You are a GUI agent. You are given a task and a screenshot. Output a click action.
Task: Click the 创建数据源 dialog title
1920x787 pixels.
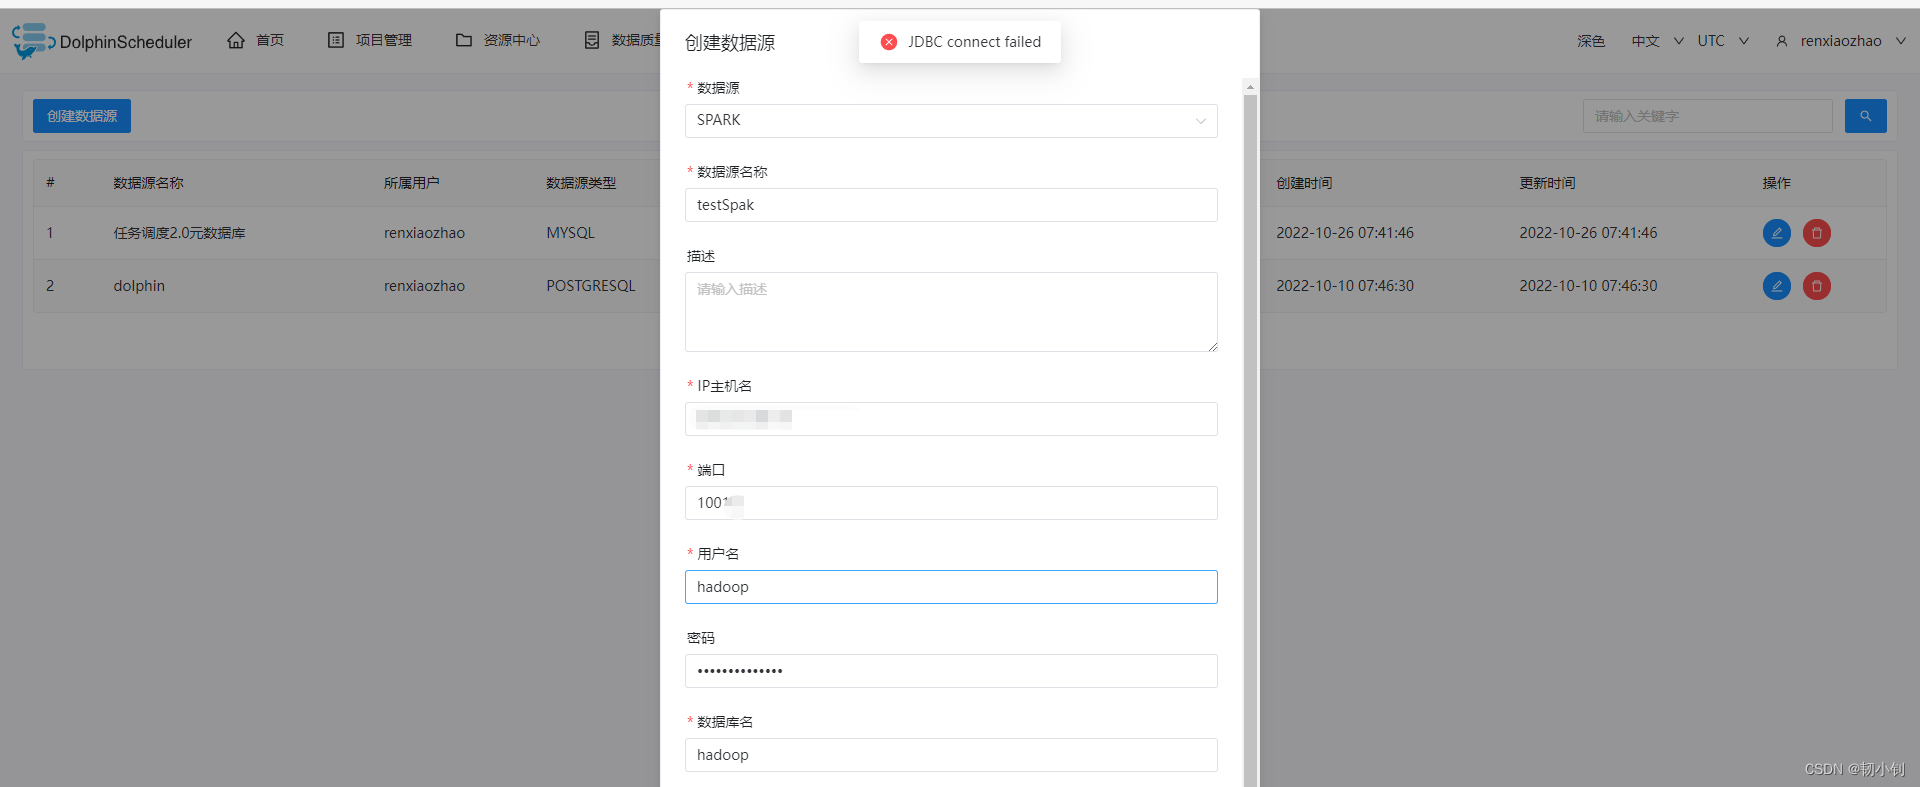(x=730, y=43)
